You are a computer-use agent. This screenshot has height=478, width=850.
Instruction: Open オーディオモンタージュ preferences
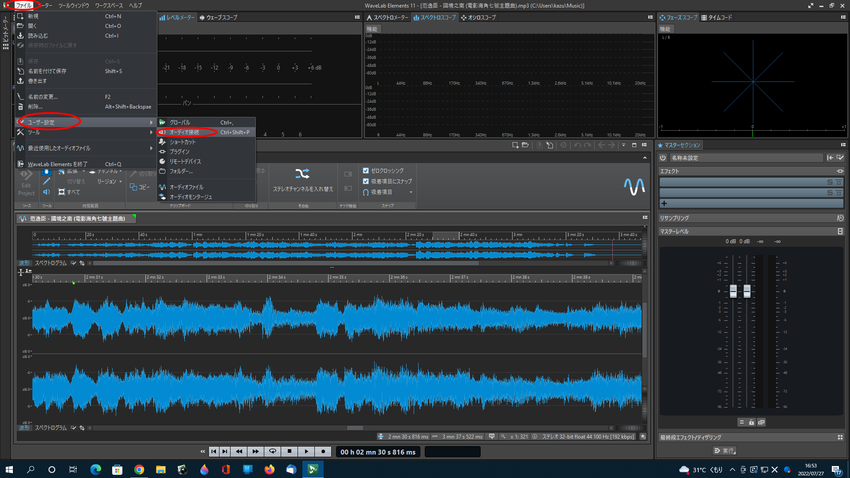(206, 197)
